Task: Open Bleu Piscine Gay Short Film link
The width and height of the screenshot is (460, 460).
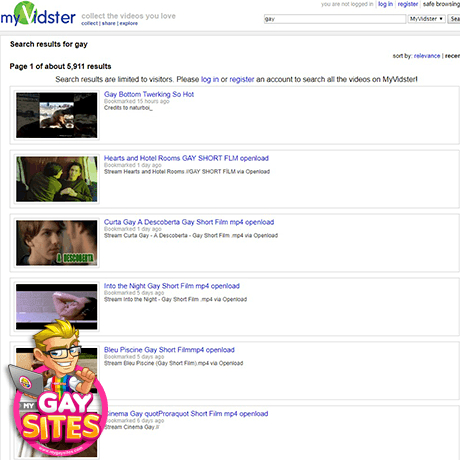Action: [169, 350]
